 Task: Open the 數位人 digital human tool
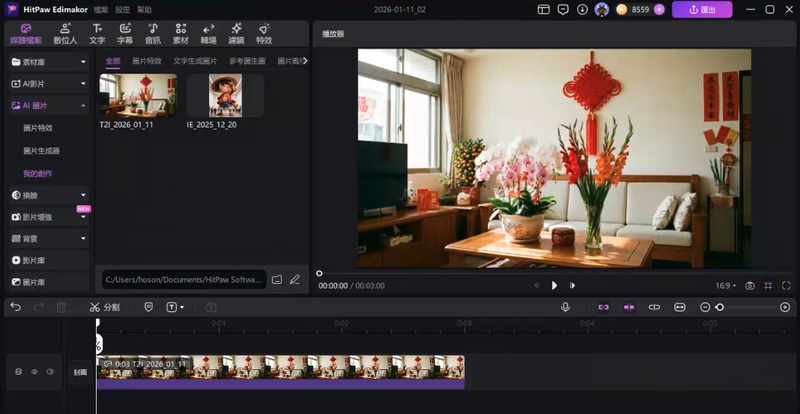[65, 34]
